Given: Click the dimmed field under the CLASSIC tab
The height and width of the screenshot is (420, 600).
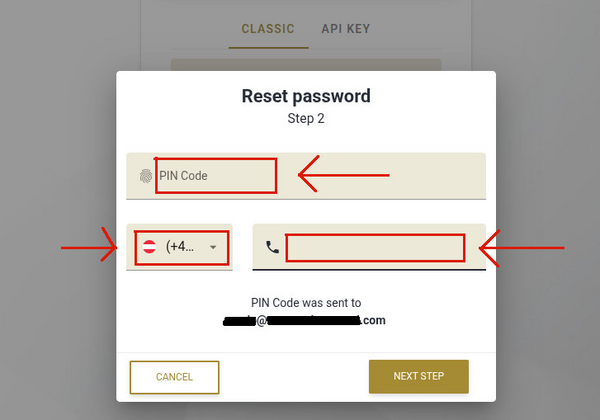Looking at the screenshot, I should pos(306,65).
